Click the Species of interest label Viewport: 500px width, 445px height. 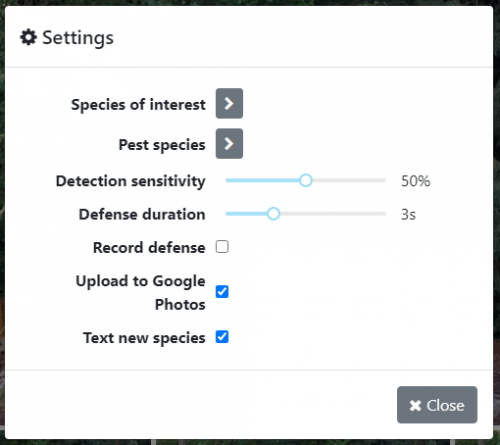point(138,105)
